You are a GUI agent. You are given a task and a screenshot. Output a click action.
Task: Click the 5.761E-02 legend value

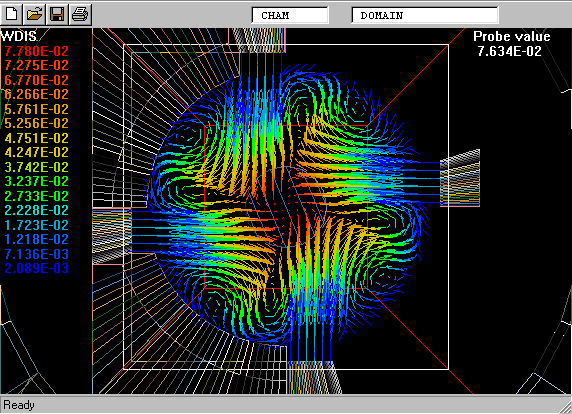(36, 109)
